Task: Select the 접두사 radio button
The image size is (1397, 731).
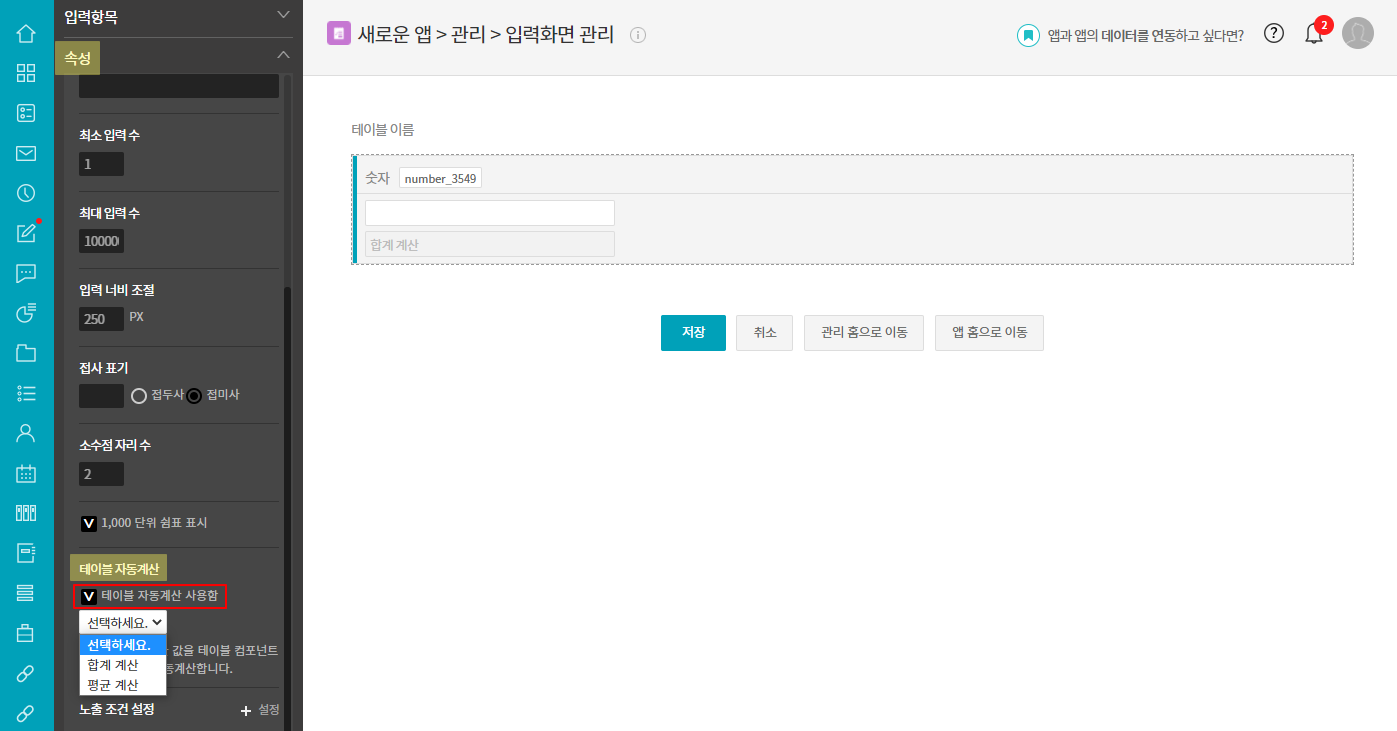Action: (140, 396)
